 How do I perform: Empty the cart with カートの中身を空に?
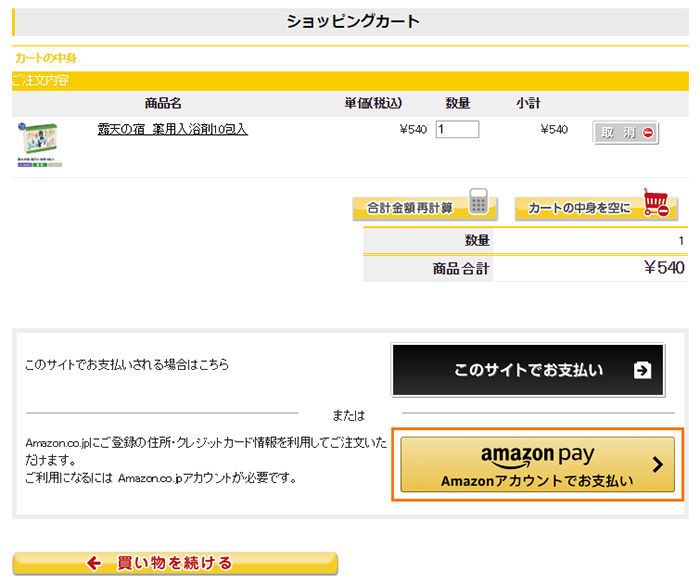[x=578, y=208]
